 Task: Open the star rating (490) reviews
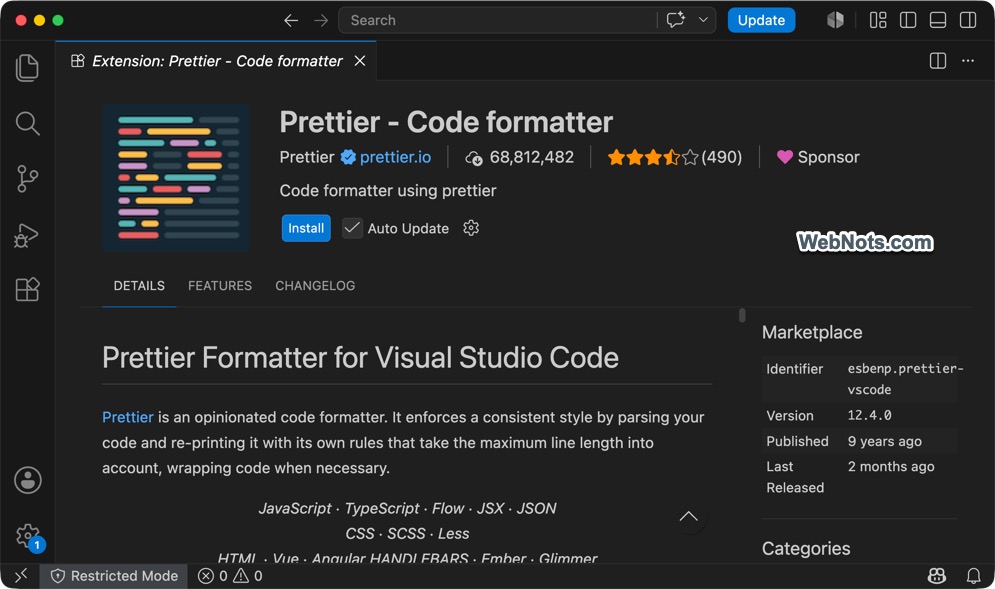pos(675,157)
